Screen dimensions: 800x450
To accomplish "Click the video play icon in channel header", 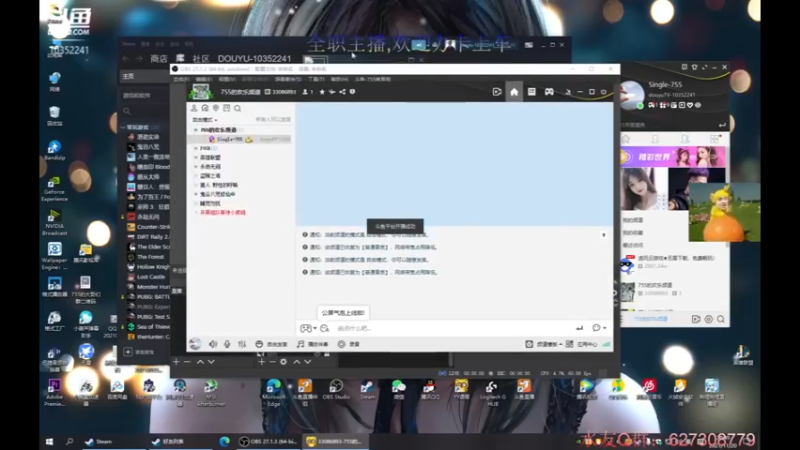I will (497, 92).
